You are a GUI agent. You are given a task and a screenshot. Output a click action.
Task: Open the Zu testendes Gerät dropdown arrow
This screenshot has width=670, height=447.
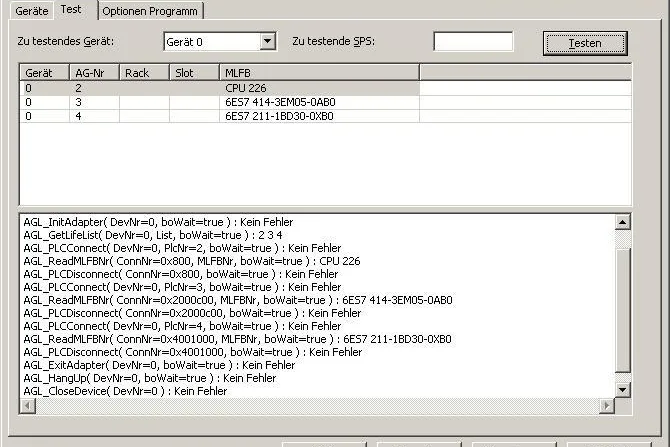point(267,41)
